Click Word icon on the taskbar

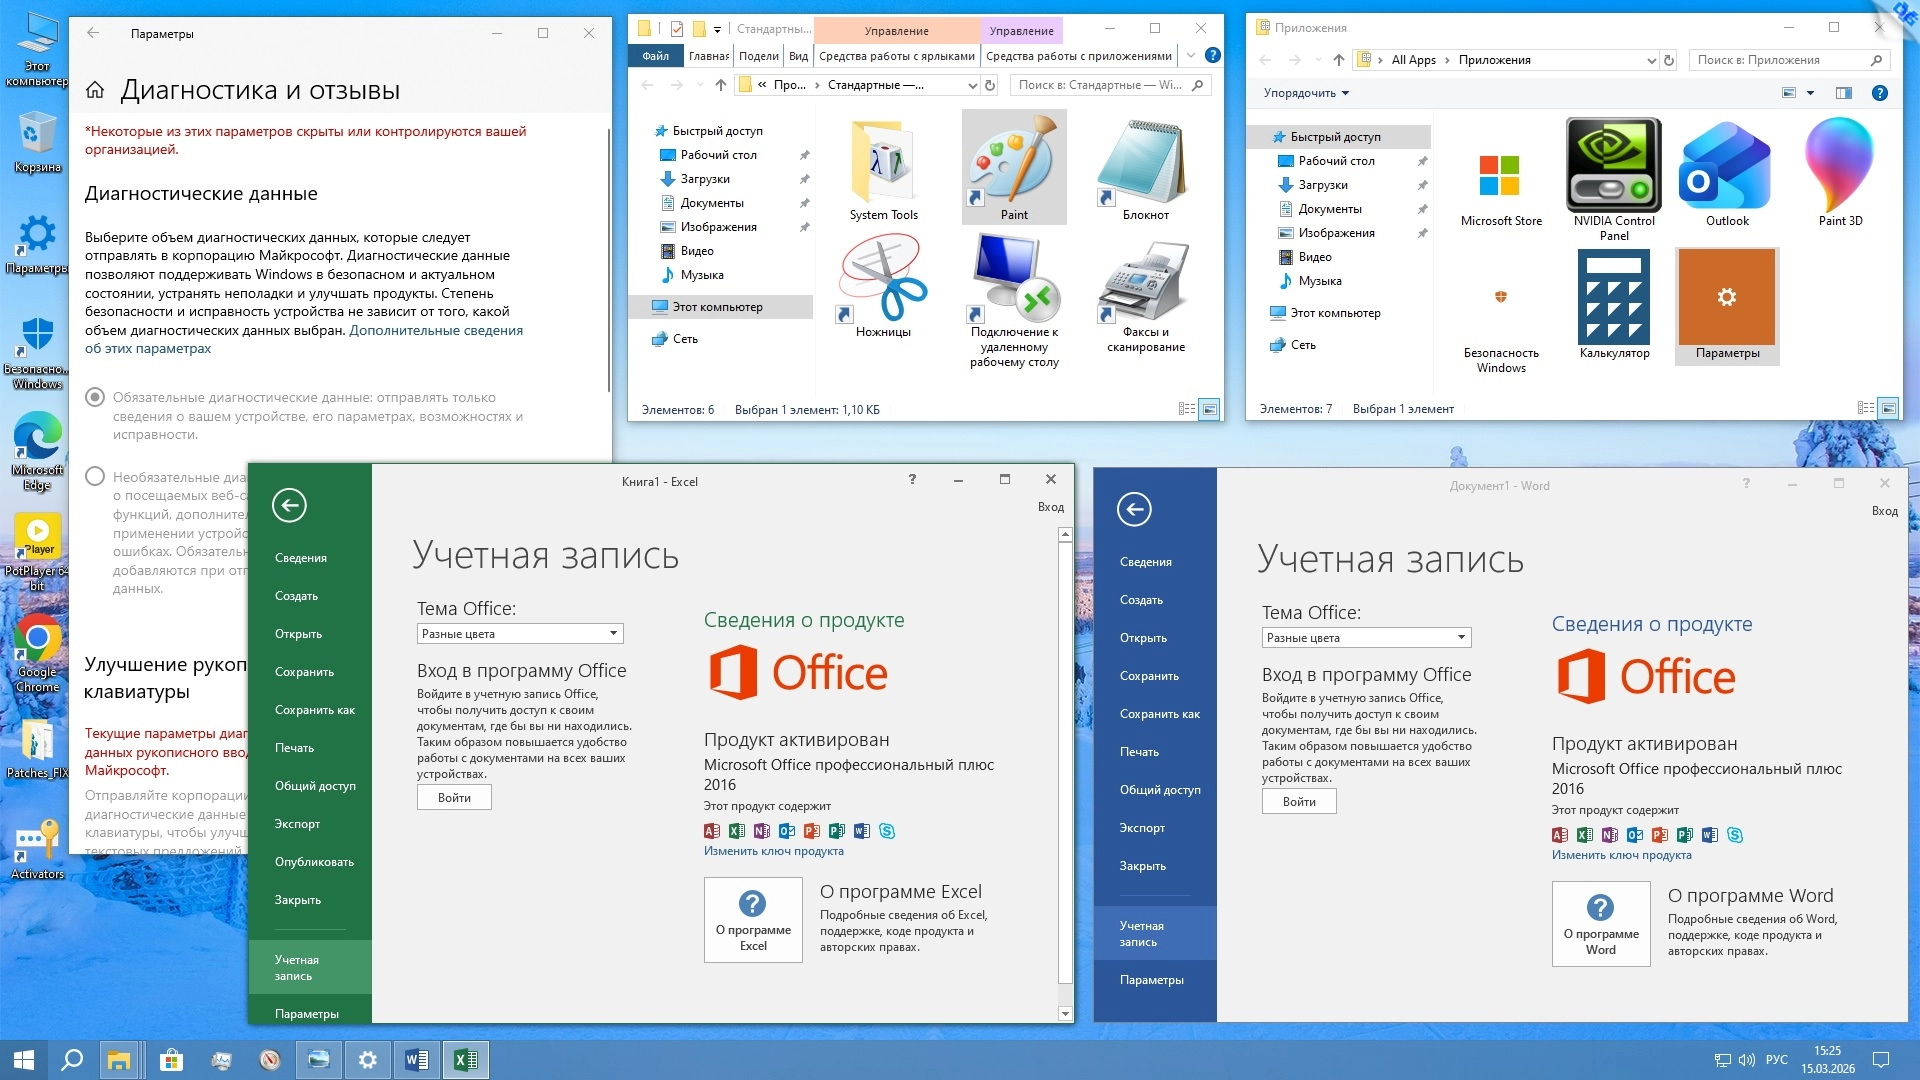pyautogui.click(x=416, y=1060)
